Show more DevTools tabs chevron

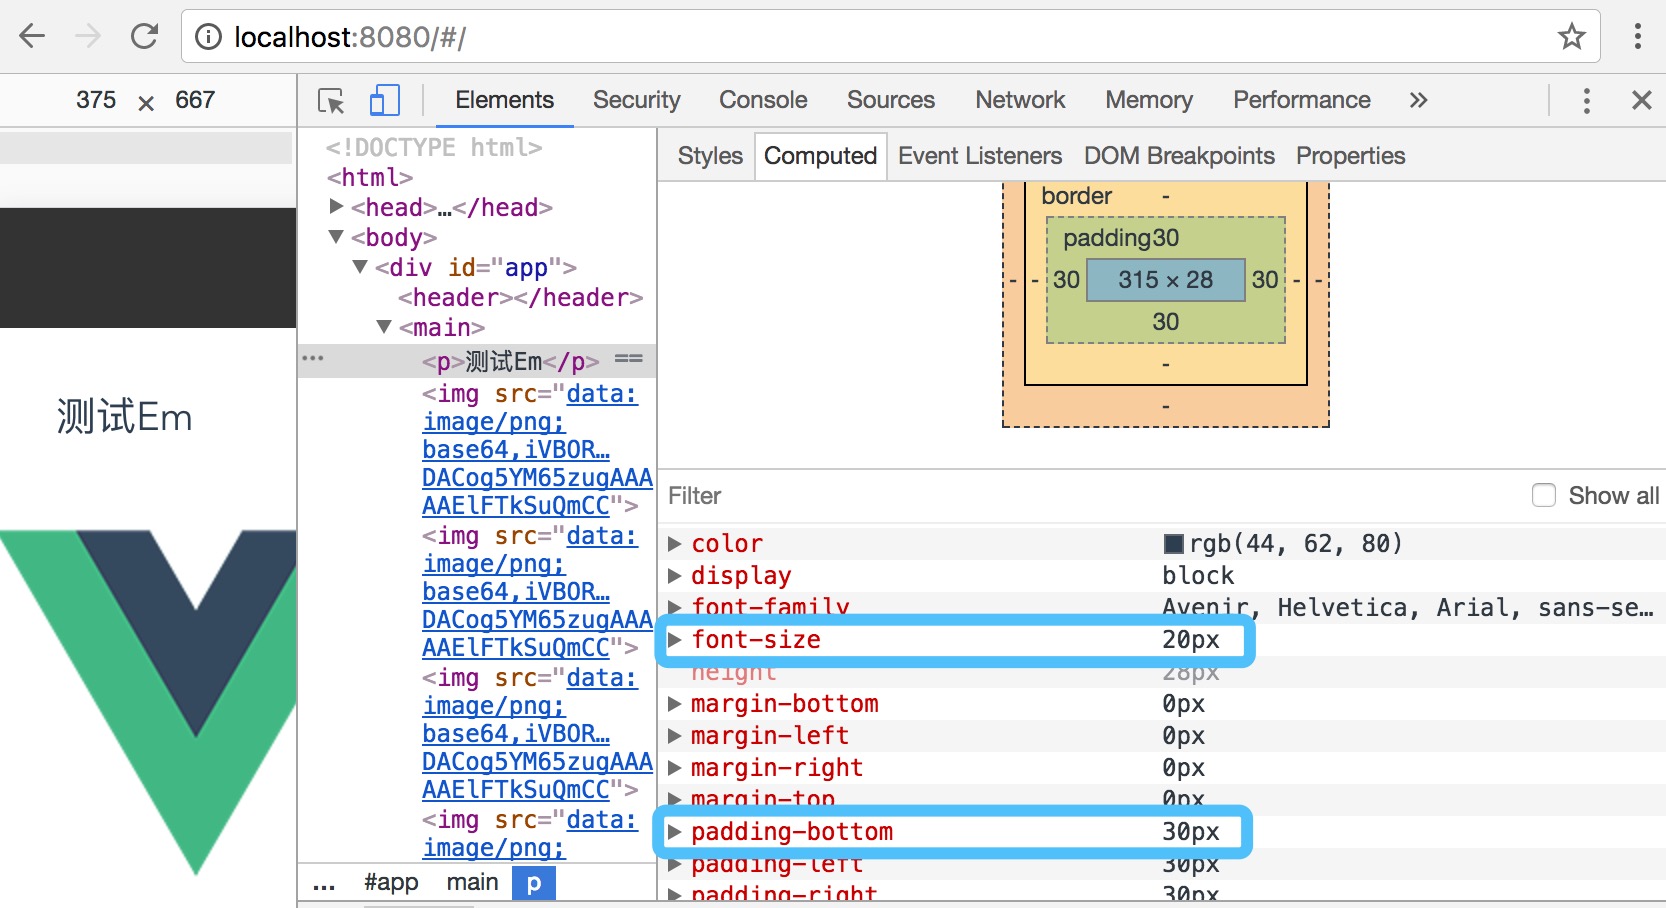(1418, 100)
